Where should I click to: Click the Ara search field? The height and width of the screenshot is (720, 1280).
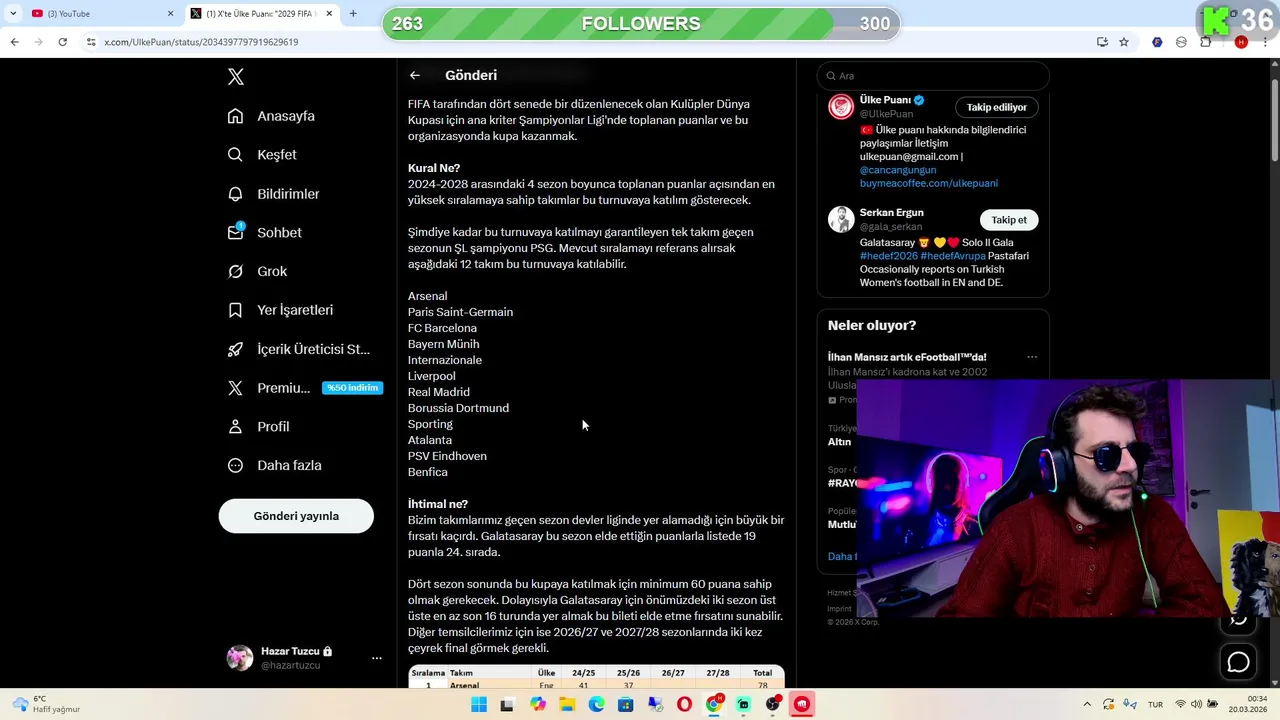pyautogui.click(x=933, y=76)
